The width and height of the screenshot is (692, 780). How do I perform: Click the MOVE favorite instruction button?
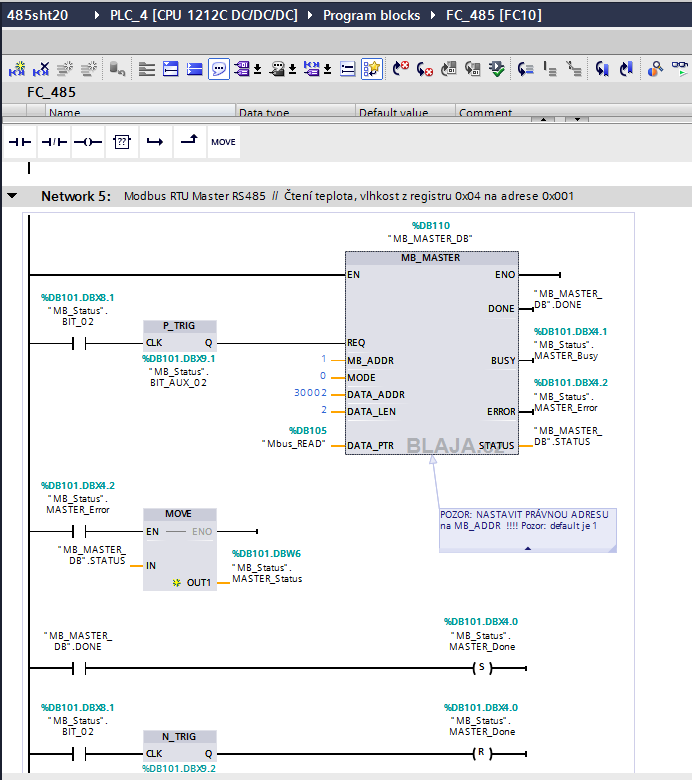223,142
